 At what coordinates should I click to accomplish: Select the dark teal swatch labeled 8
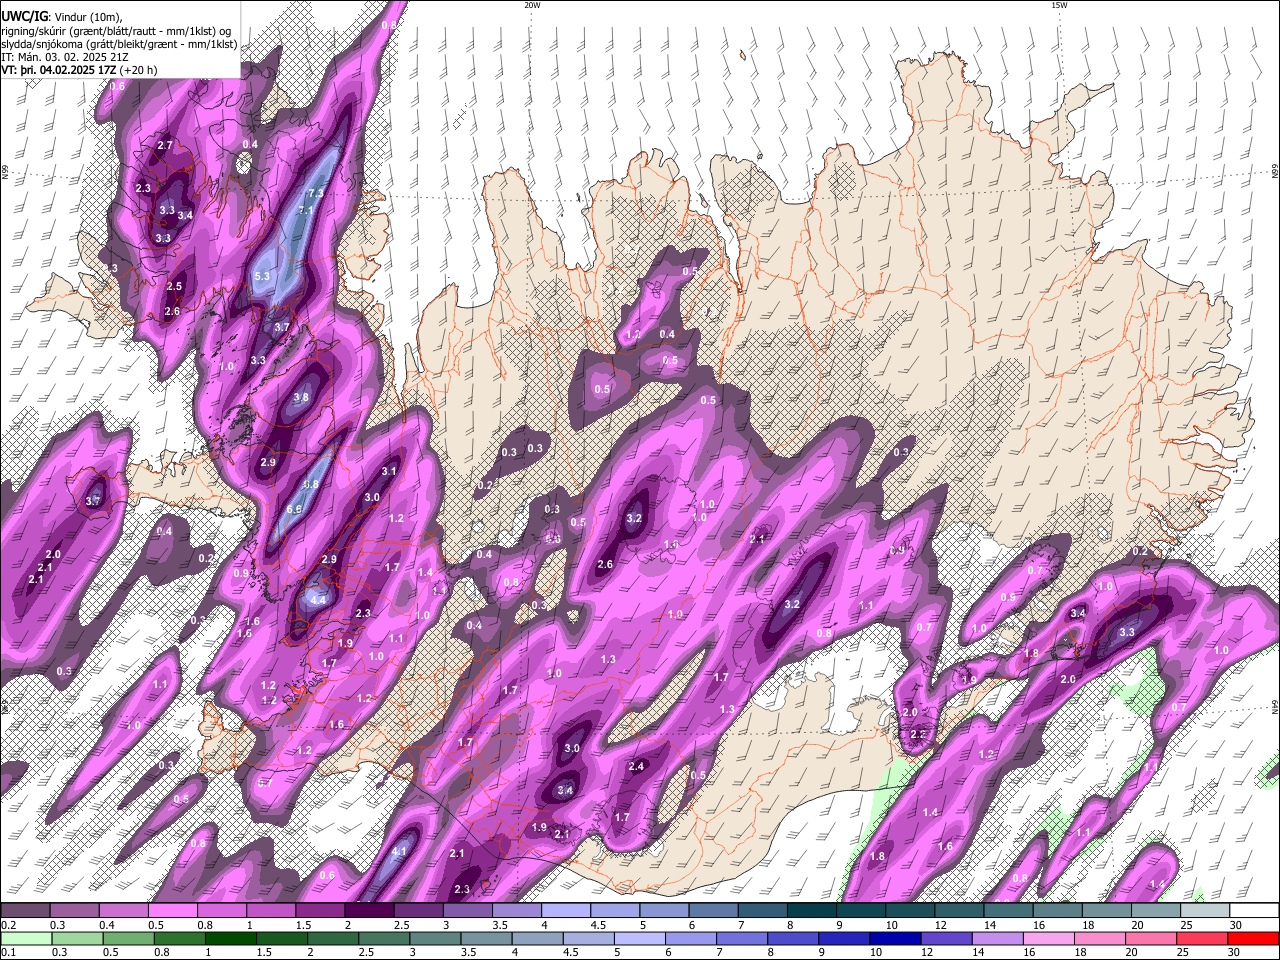pos(811,911)
